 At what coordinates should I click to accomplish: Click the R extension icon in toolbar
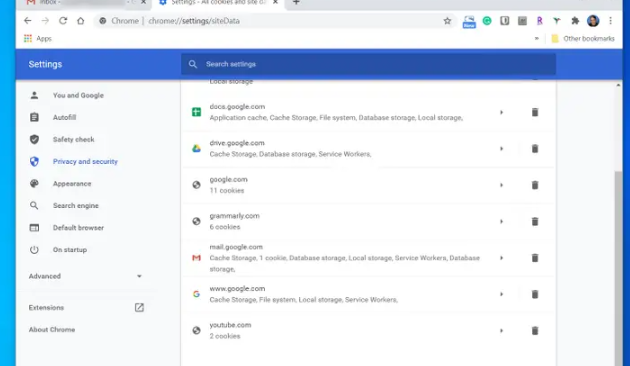click(x=540, y=21)
